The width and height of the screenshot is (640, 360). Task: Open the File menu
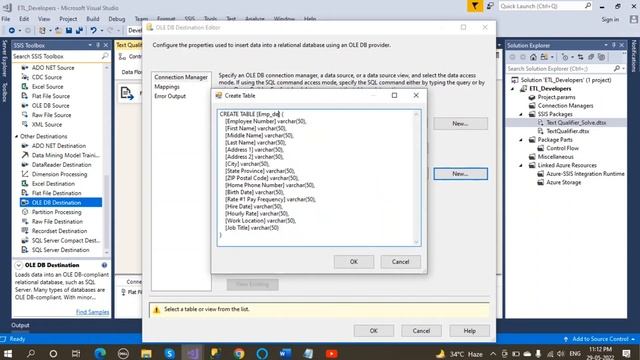pyautogui.click(x=6, y=19)
